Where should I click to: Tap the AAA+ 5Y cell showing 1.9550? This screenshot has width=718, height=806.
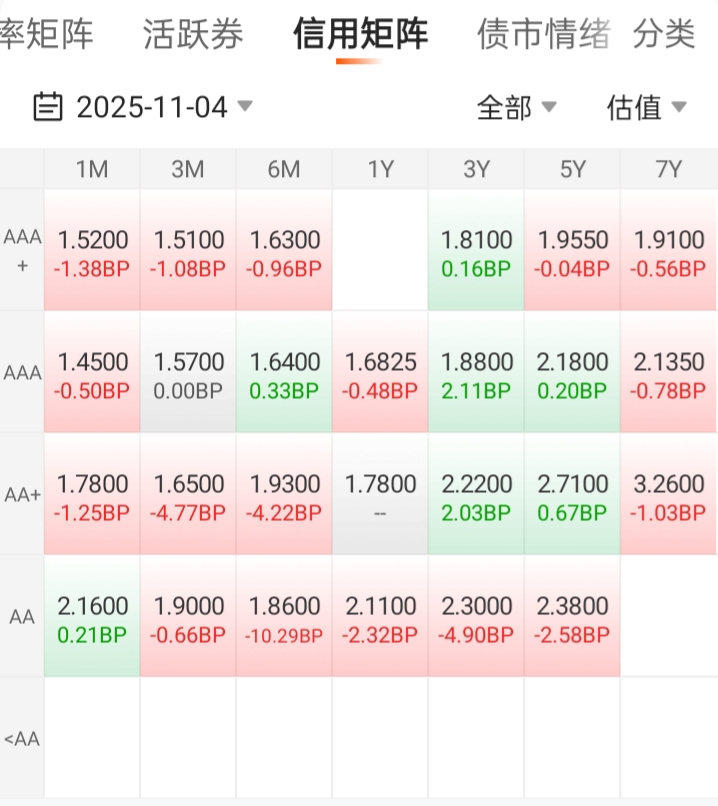[x=572, y=252]
